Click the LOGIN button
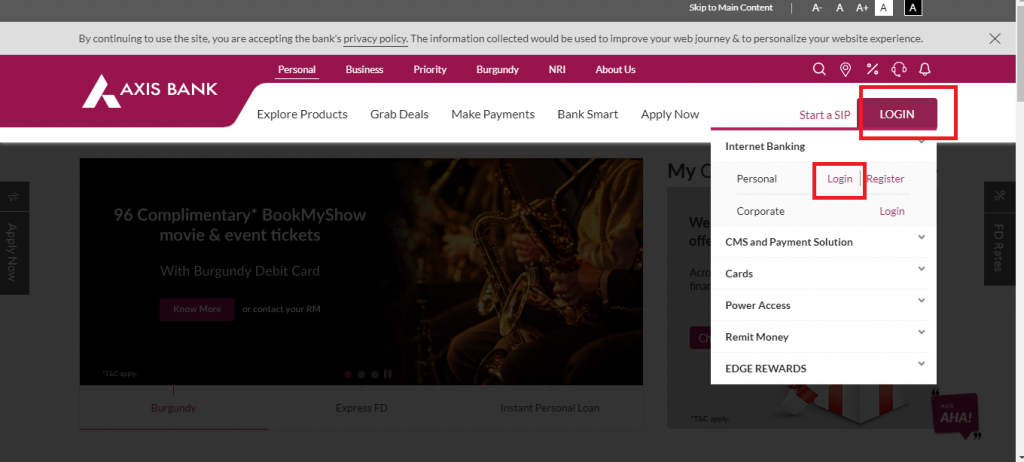The image size is (1024, 462). point(897,114)
